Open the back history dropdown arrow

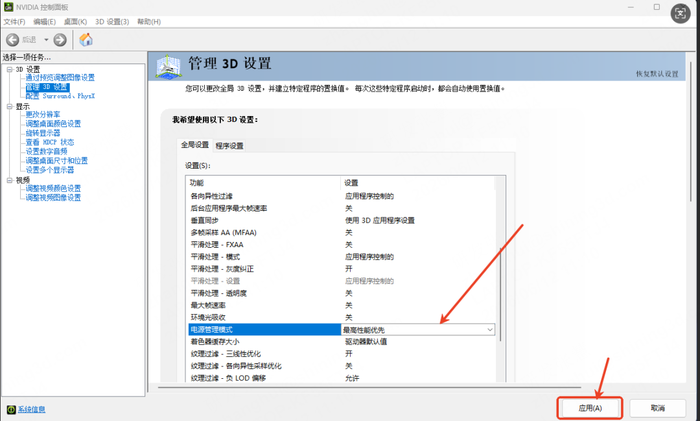(x=46, y=40)
